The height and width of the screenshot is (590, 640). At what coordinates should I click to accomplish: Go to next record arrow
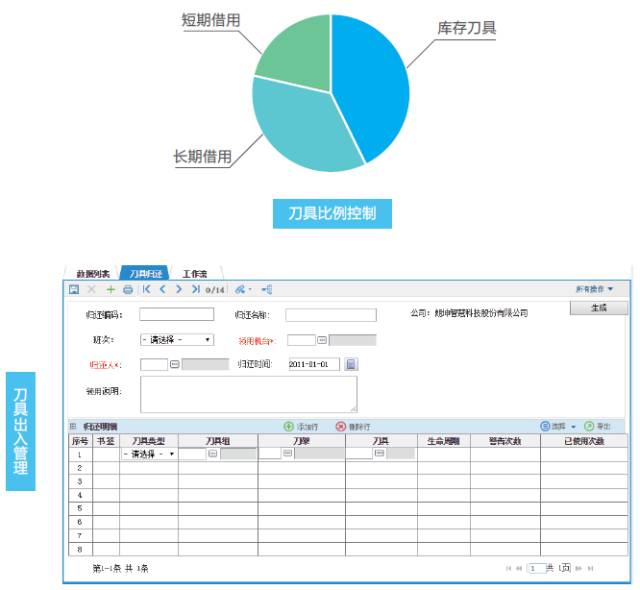[179, 289]
